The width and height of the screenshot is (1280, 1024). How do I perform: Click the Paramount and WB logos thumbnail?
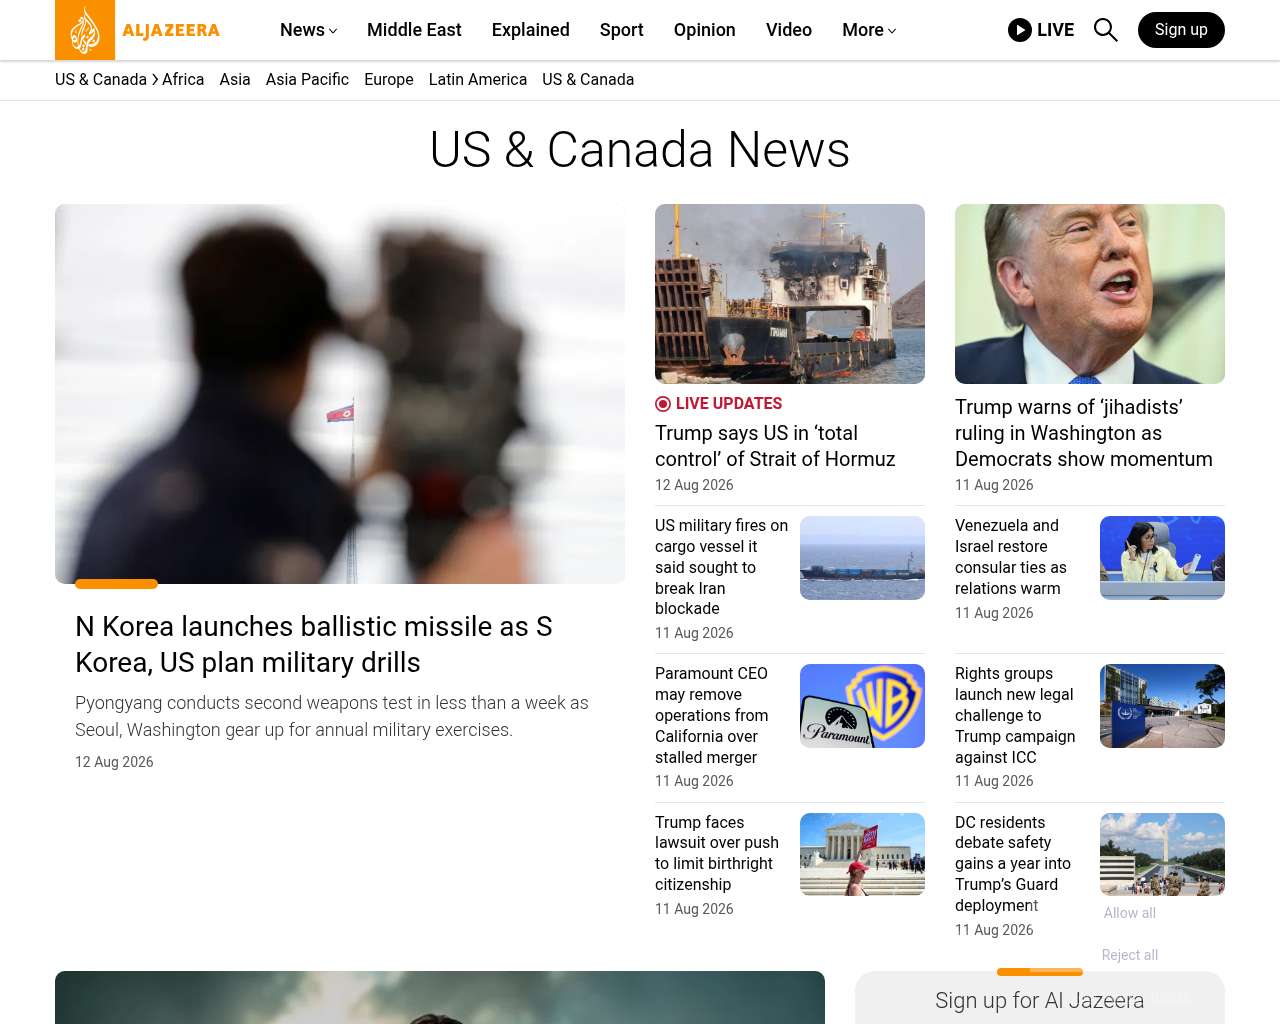(x=862, y=706)
